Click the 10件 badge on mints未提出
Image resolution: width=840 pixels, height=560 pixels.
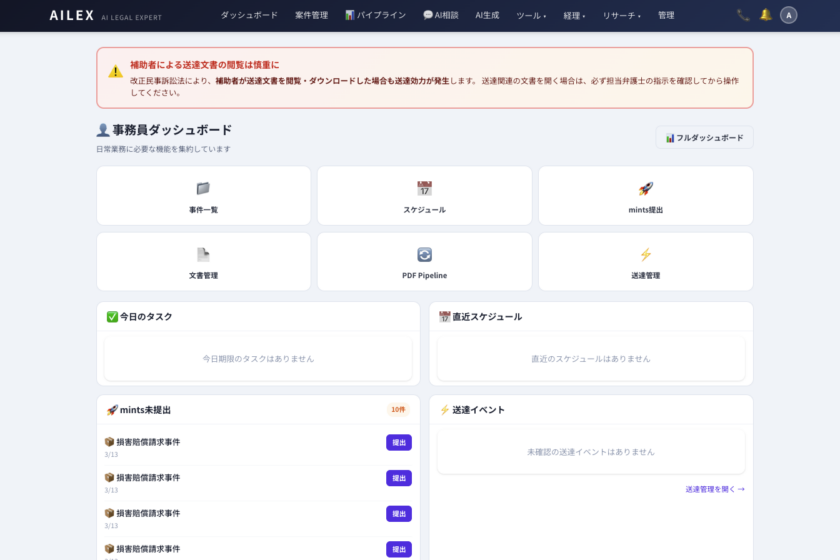coord(398,410)
